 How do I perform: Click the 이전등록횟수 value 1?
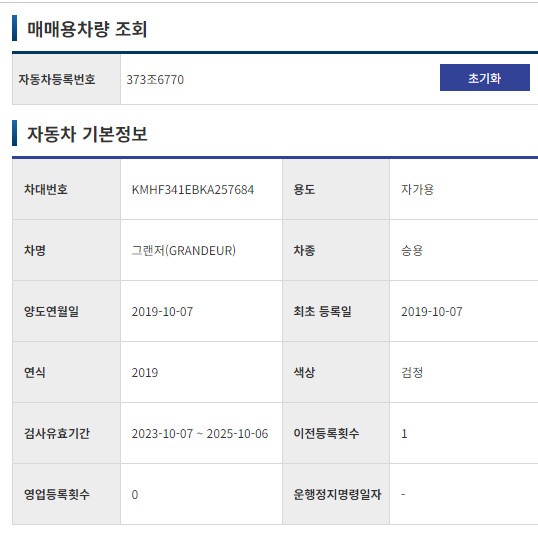pos(404,434)
